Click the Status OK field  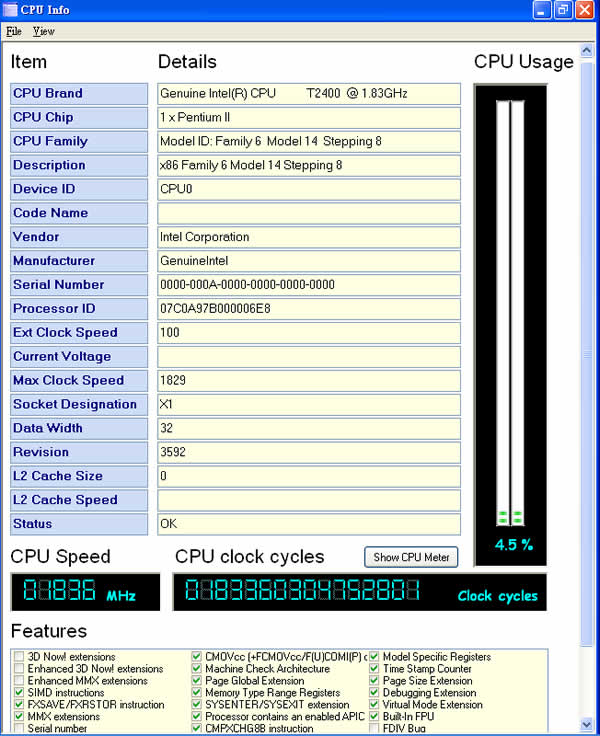tap(309, 524)
